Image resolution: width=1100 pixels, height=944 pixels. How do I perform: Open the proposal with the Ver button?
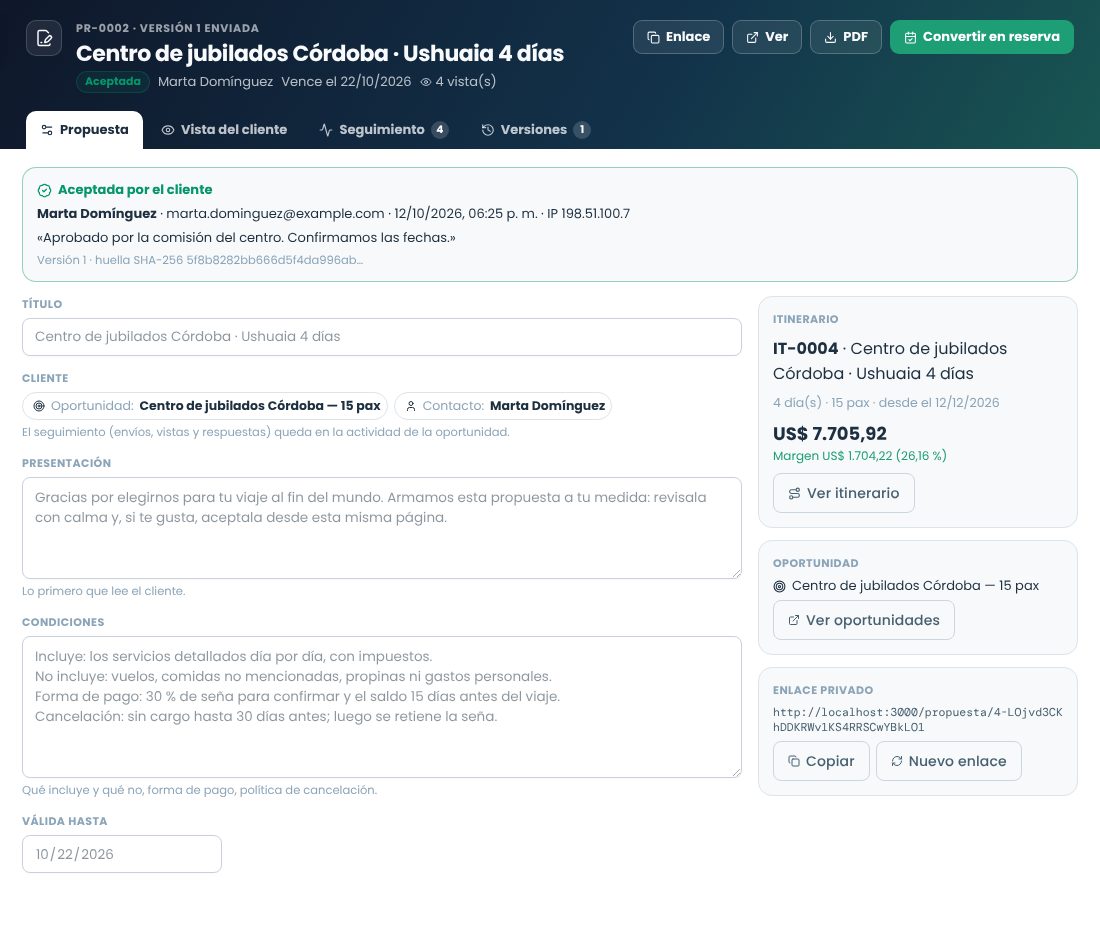767,37
